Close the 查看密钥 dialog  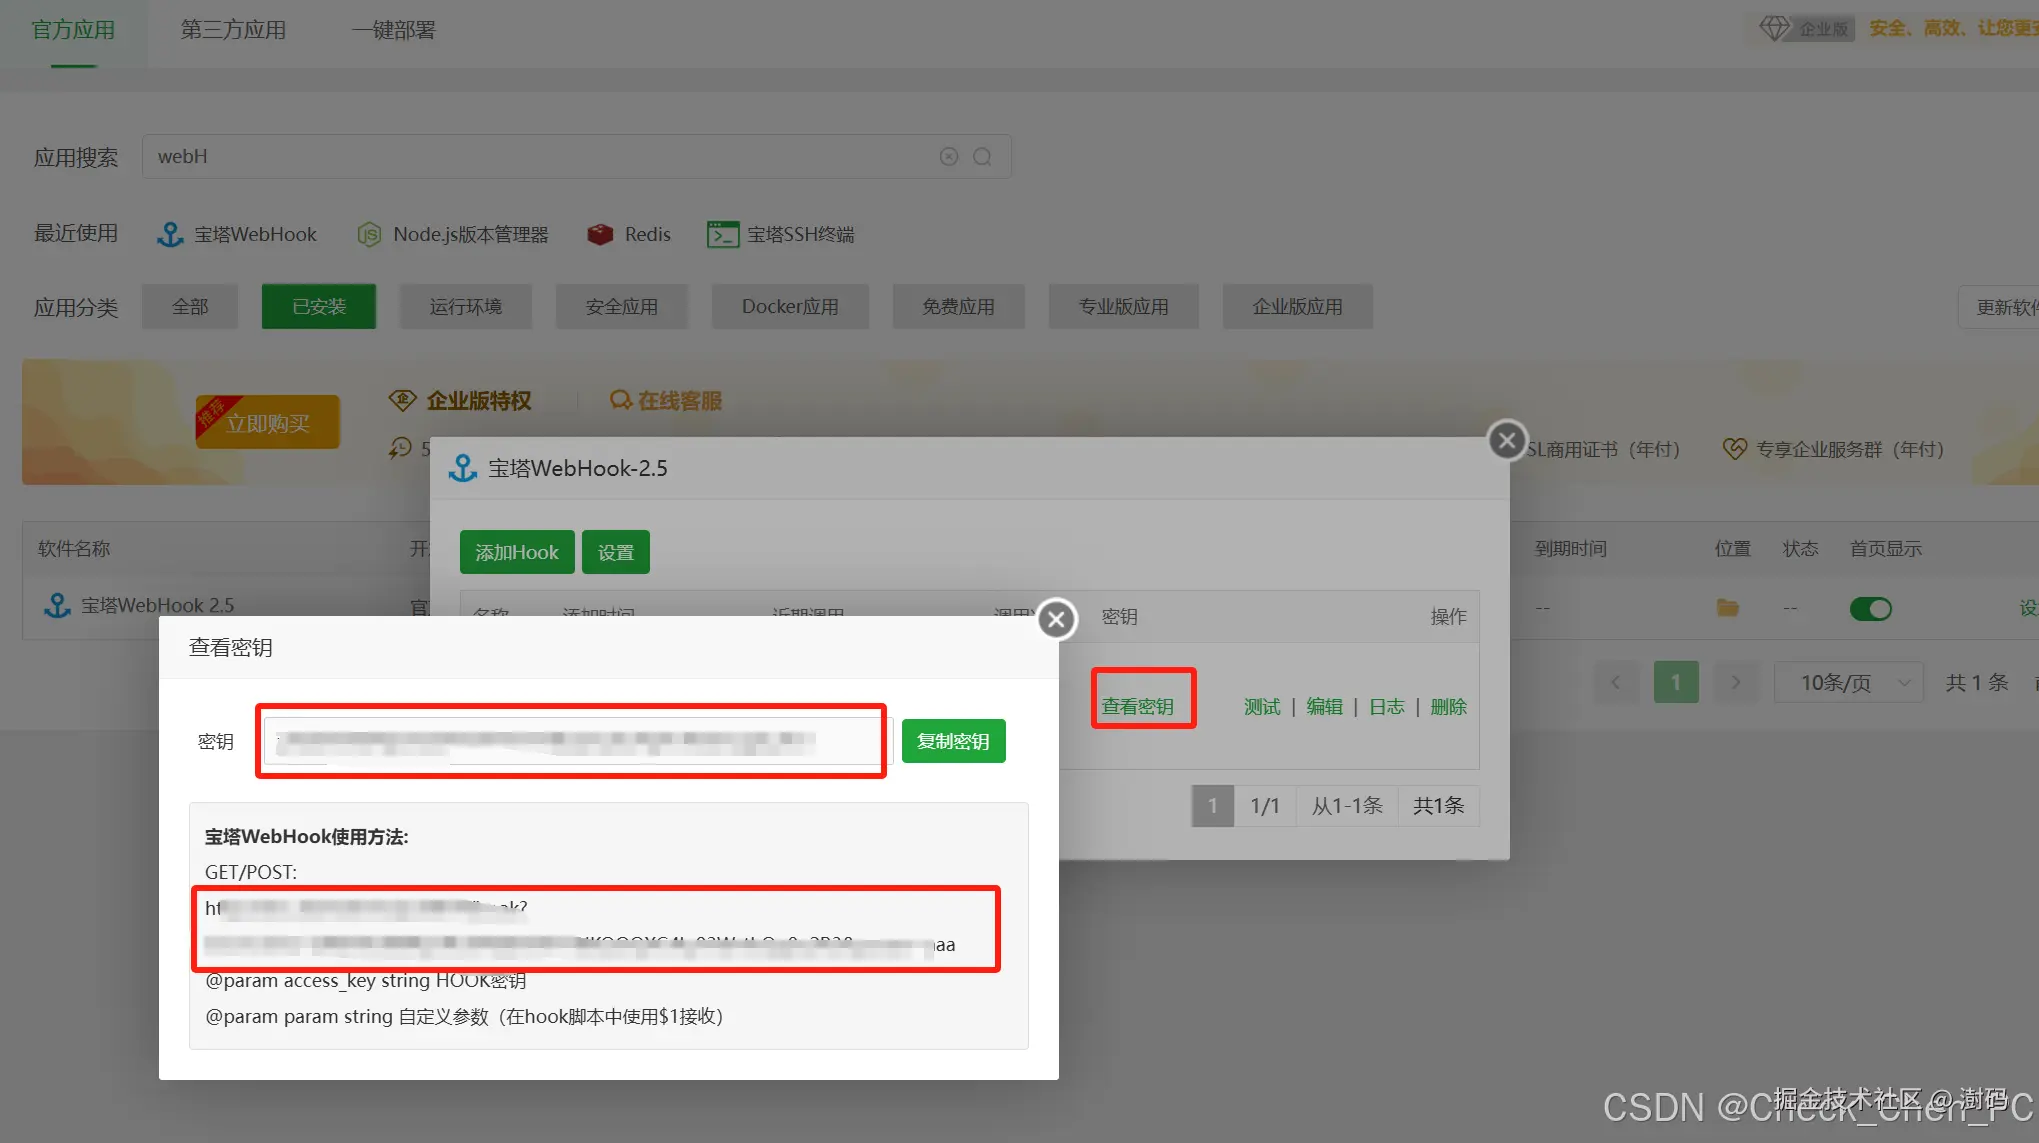click(1056, 619)
